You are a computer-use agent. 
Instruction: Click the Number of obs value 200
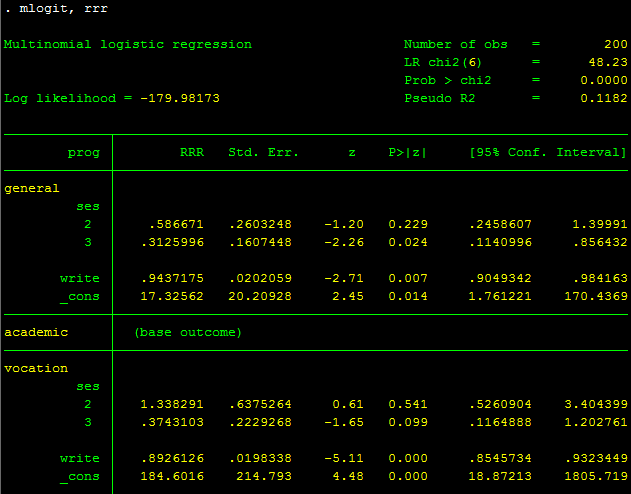[x=616, y=44]
